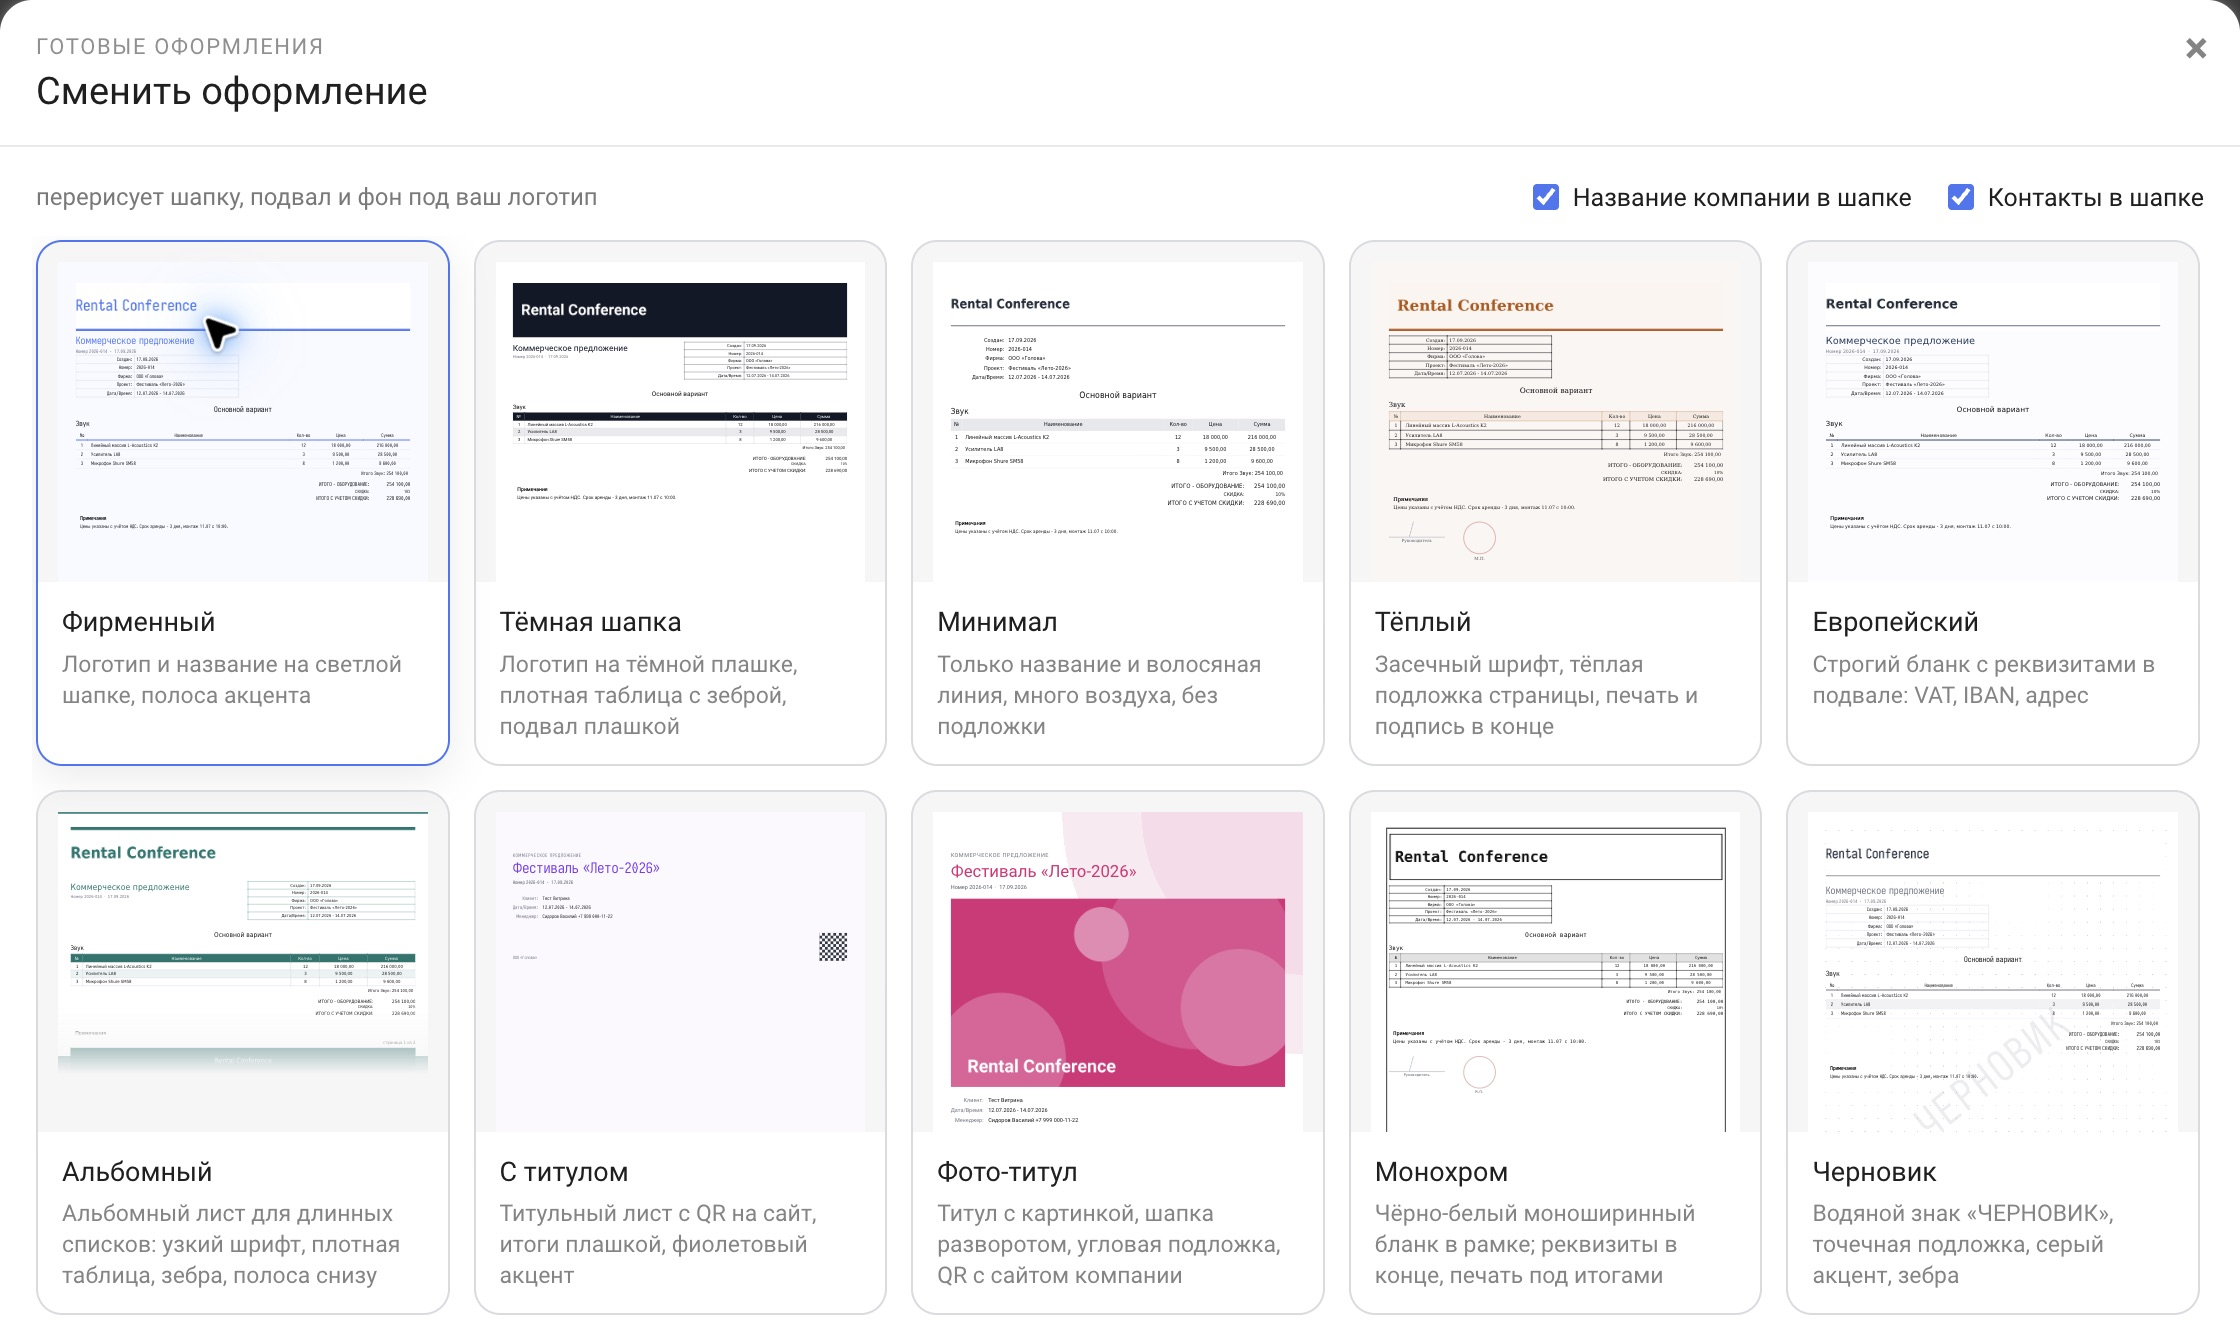Click the 'С титулом' card title
Image resolution: width=2240 pixels, height=1322 pixels.
564,1172
